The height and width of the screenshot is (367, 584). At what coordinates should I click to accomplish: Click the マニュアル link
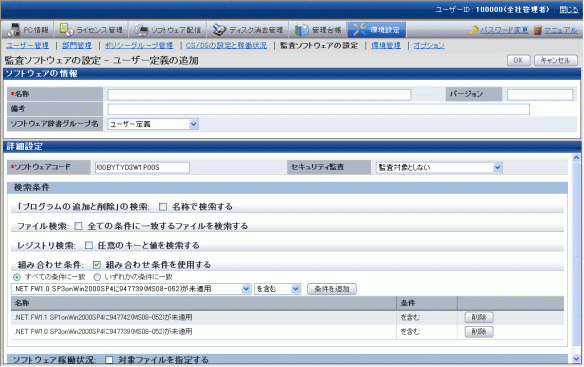point(561,30)
